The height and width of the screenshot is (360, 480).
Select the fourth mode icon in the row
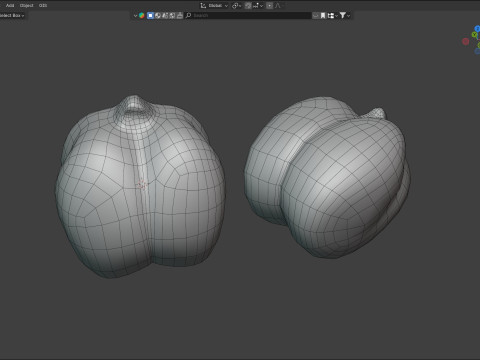(x=172, y=15)
